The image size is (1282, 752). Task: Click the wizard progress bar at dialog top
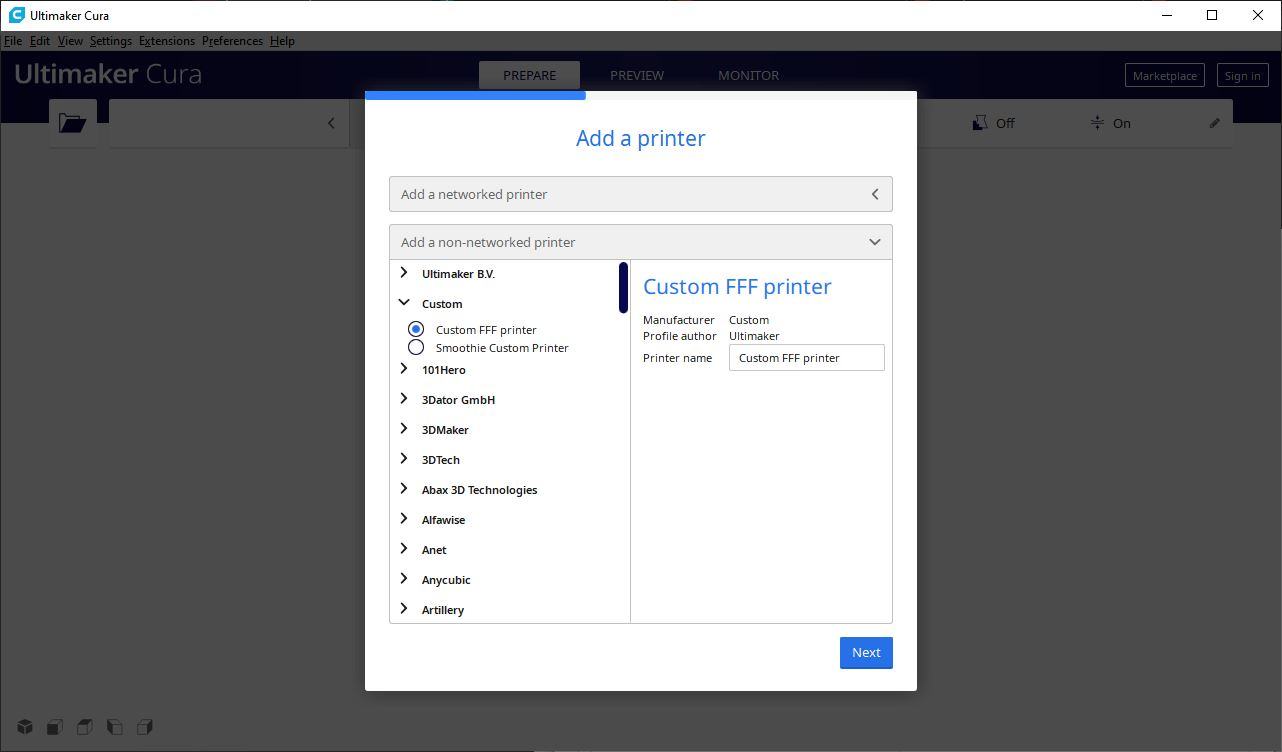(x=641, y=96)
